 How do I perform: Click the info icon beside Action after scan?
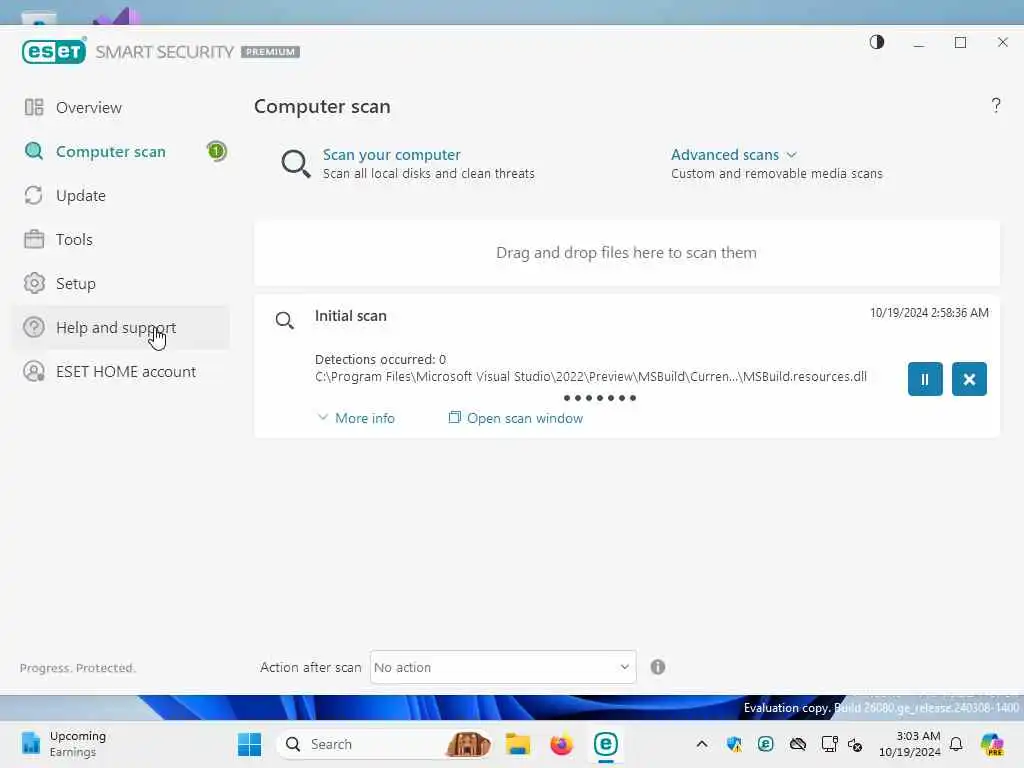click(658, 667)
